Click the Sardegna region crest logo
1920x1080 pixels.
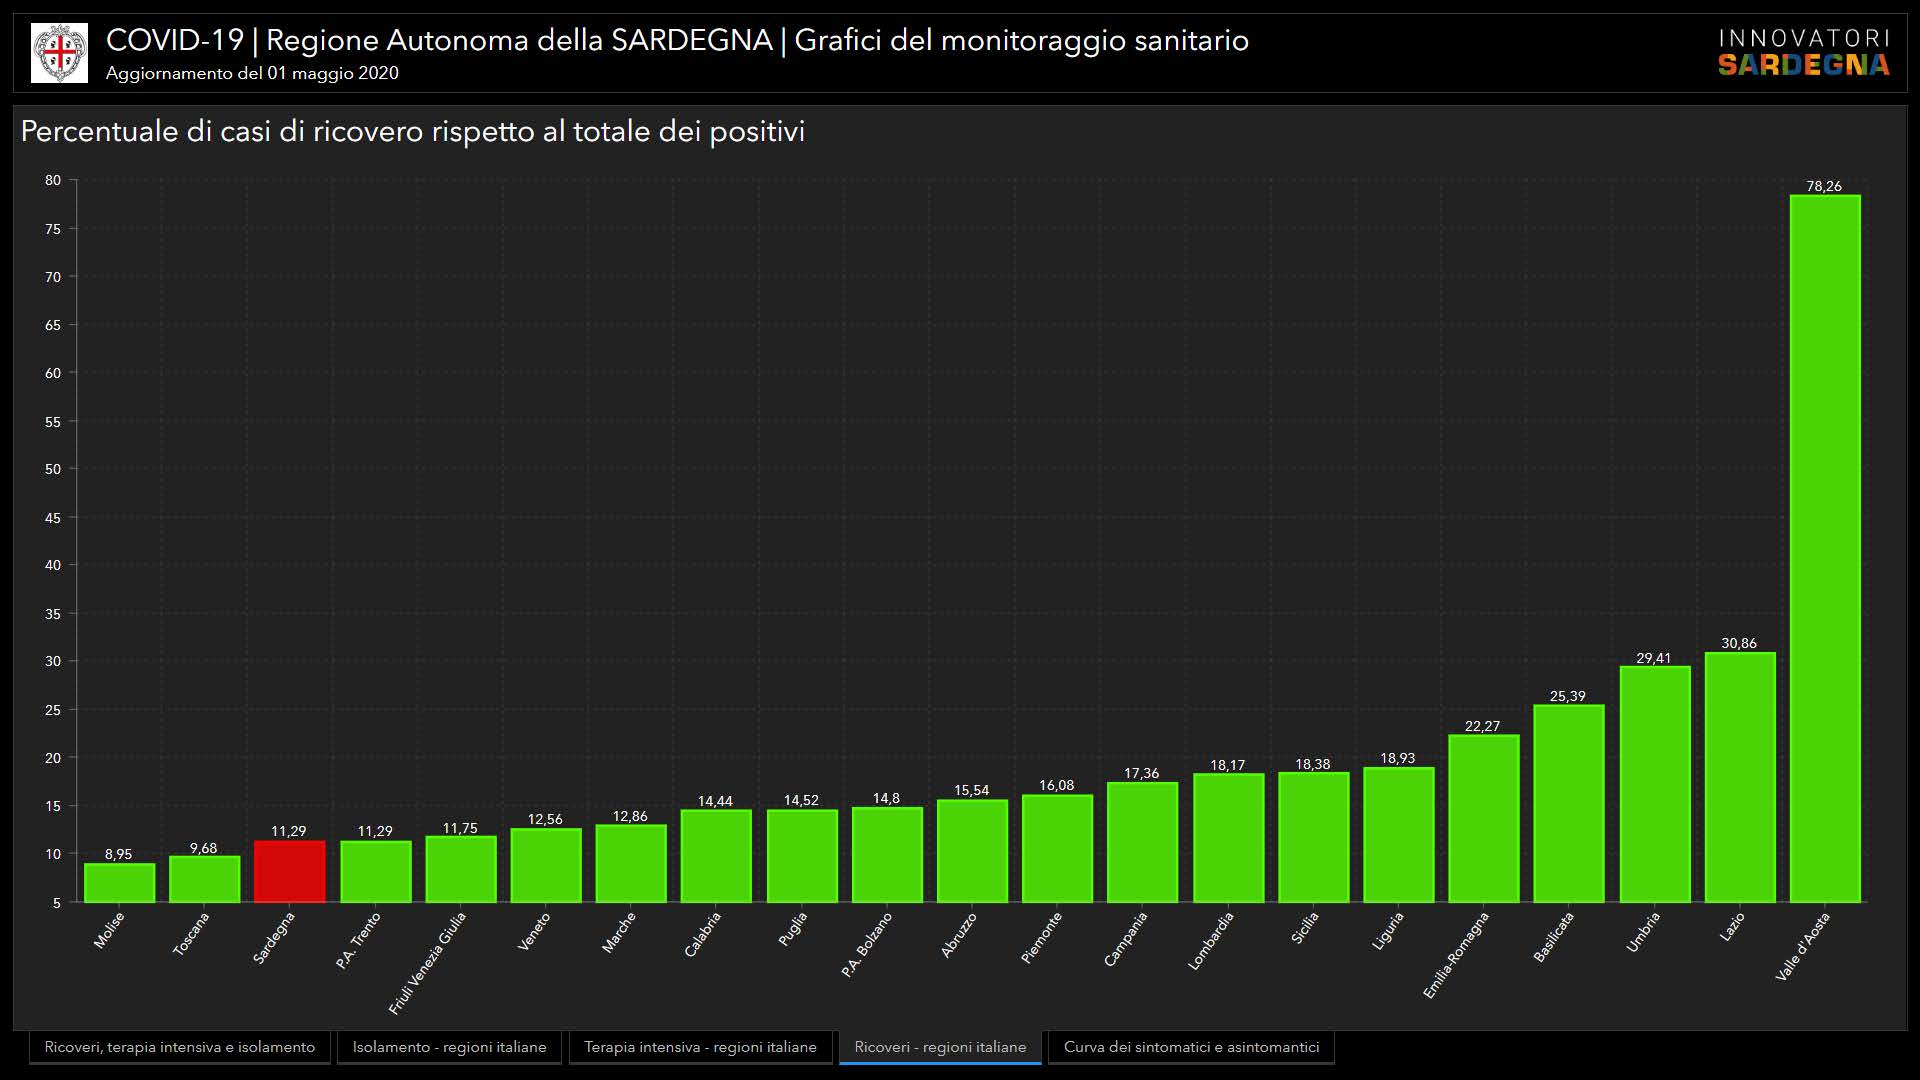59,53
